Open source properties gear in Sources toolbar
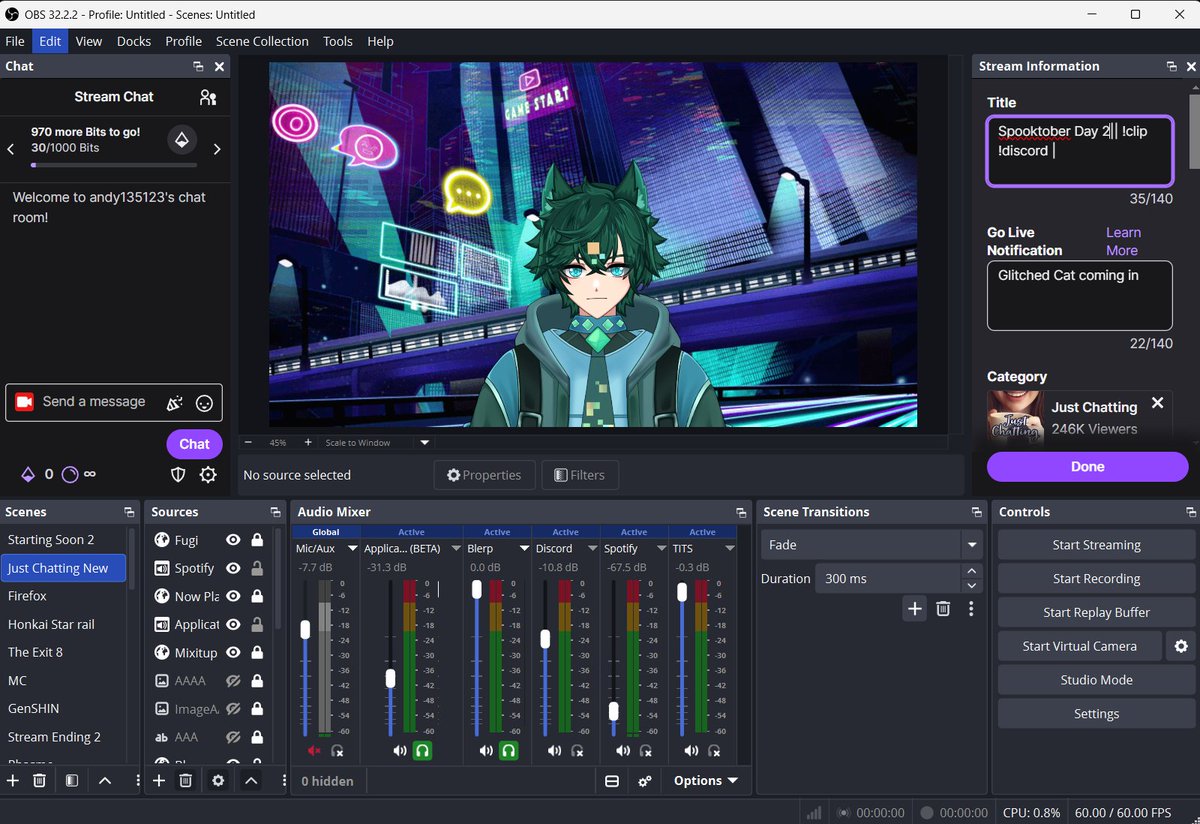The height and width of the screenshot is (824, 1200). (218, 780)
